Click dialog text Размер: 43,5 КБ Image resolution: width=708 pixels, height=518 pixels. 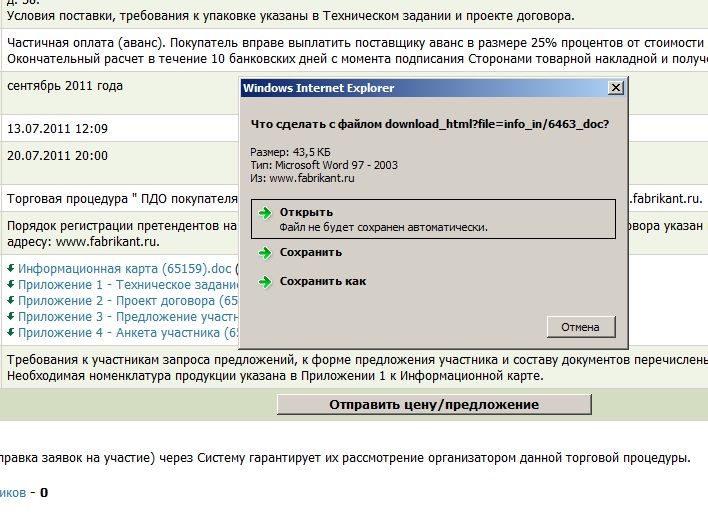coord(290,152)
